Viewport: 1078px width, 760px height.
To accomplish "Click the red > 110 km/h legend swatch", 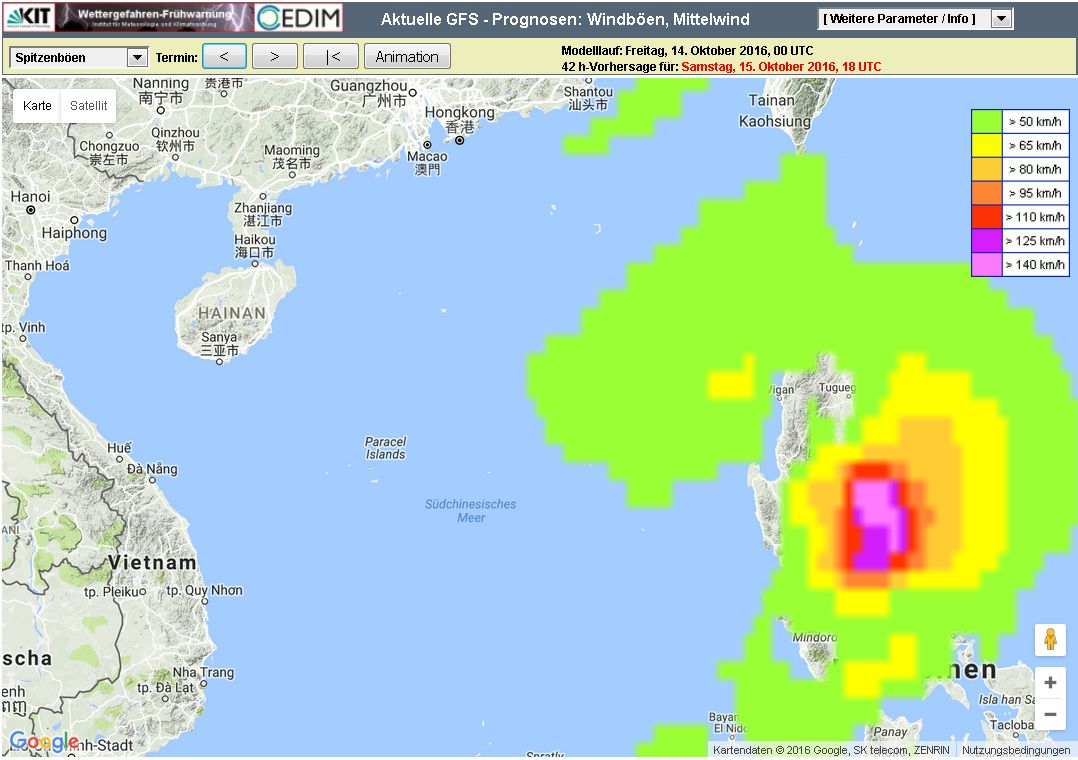I will click(x=987, y=217).
